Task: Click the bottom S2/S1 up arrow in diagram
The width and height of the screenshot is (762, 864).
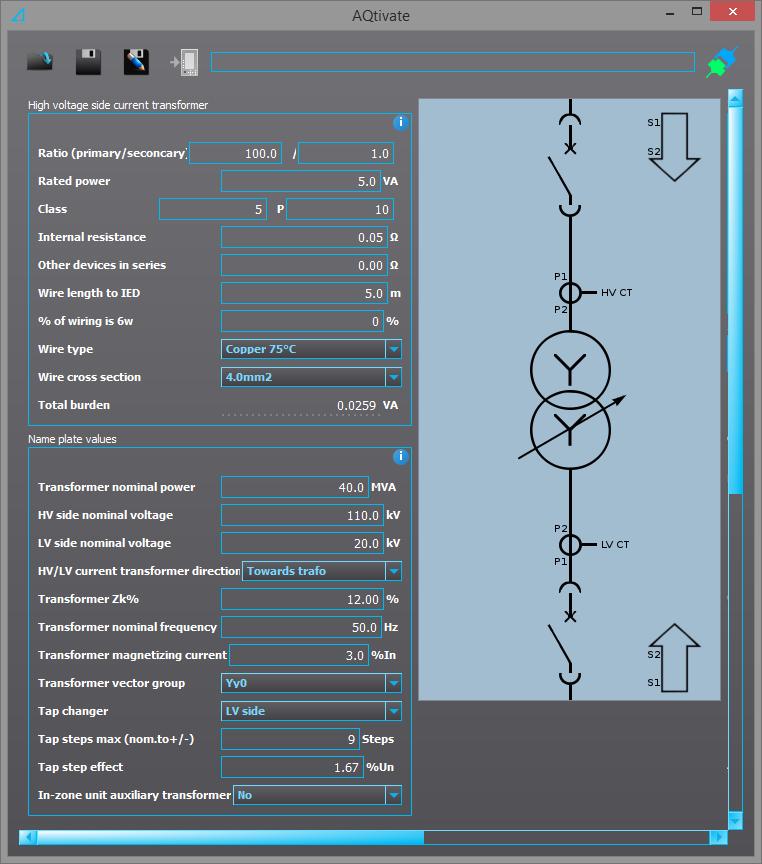Action: [x=674, y=657]
